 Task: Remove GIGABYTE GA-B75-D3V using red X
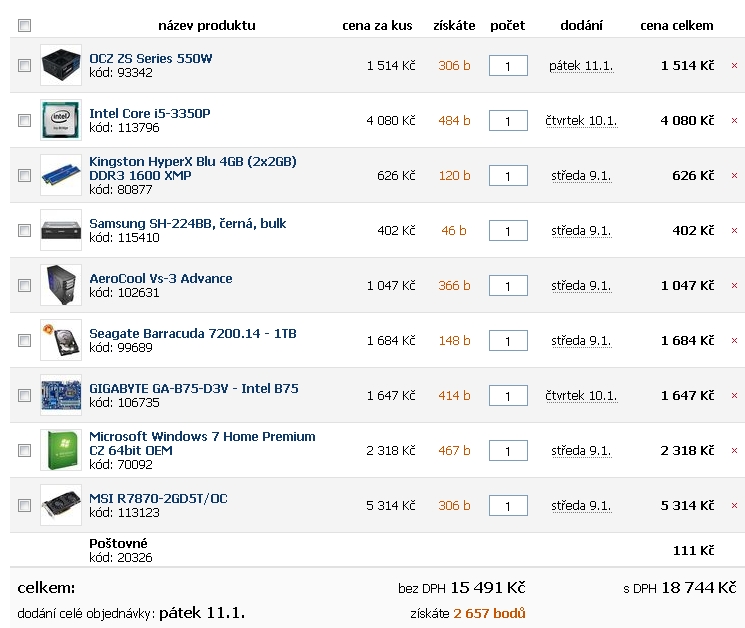point(734,396)
